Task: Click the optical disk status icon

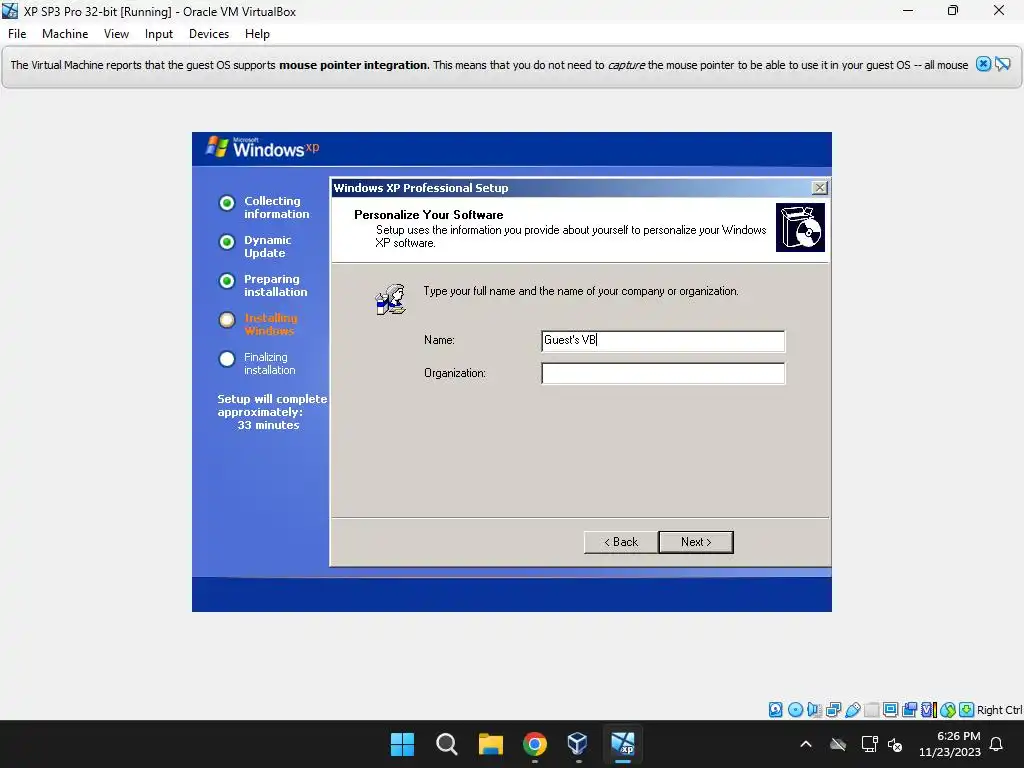Action: (795, 710)
